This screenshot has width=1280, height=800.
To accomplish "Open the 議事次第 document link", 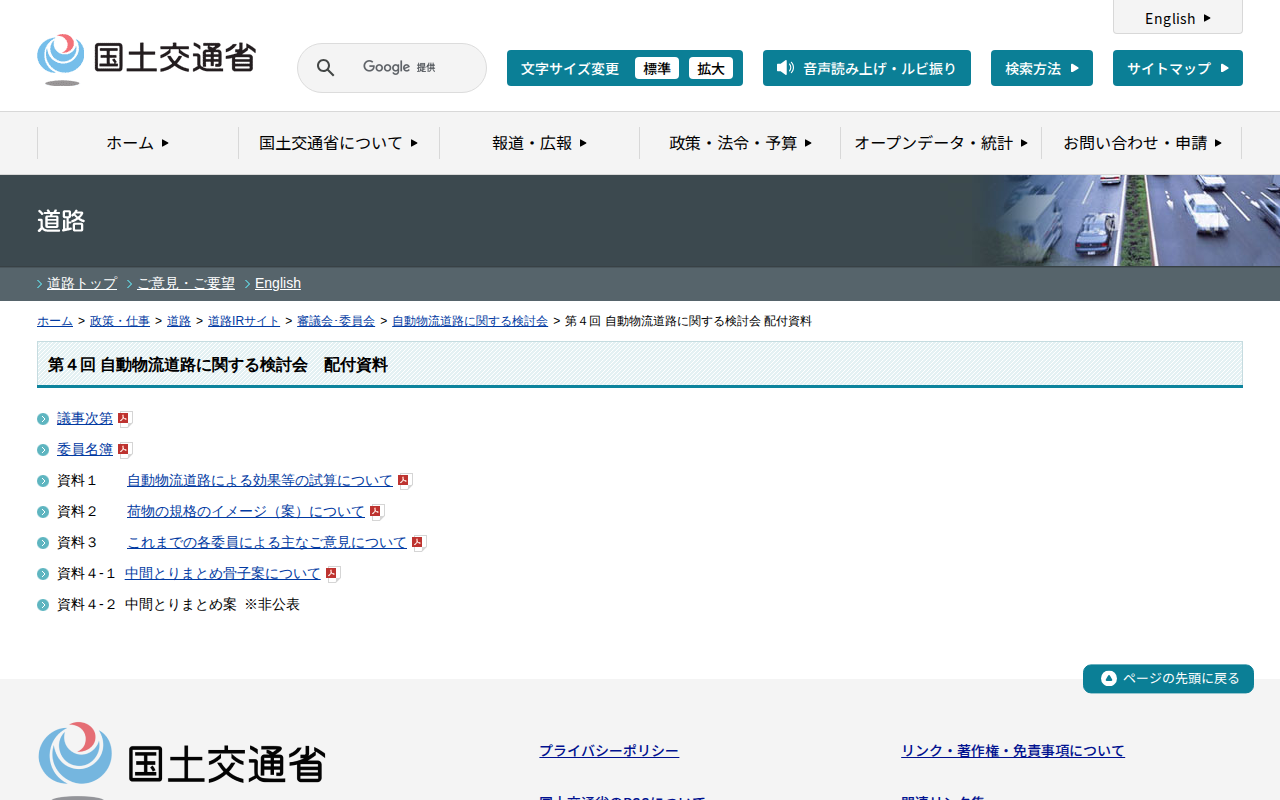I will [85, 419].
